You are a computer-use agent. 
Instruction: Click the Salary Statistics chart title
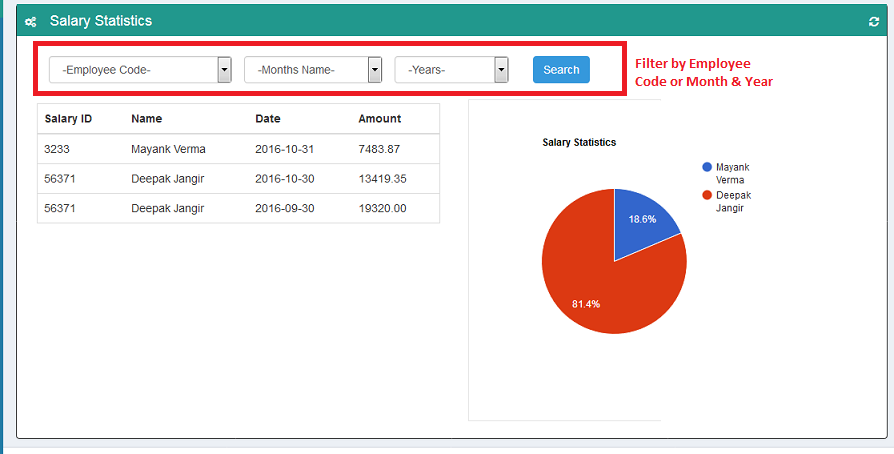[x=579, y=143]
